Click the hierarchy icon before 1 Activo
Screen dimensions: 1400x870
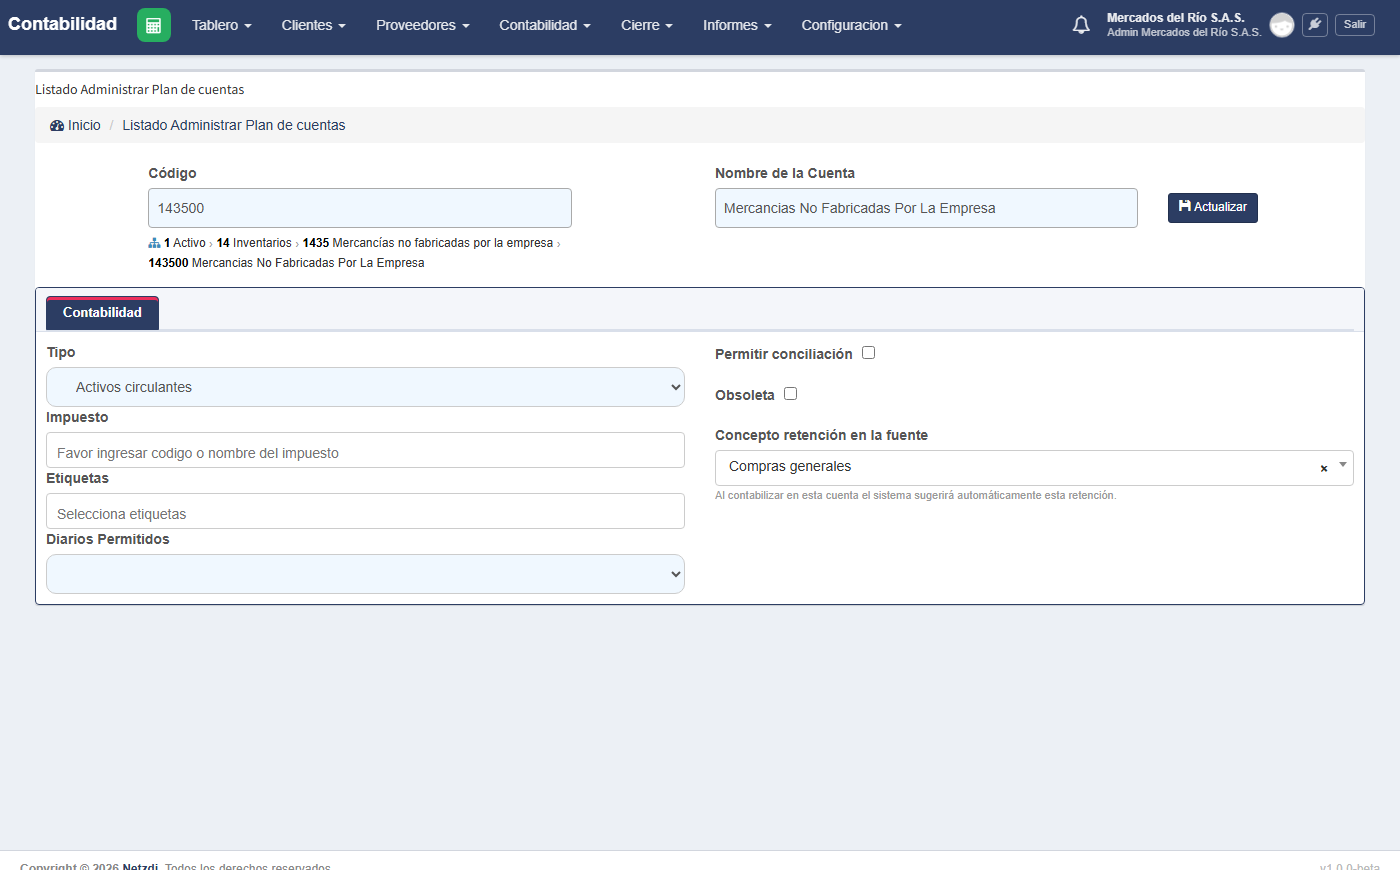pyautogui.click(x=154, y=243)
